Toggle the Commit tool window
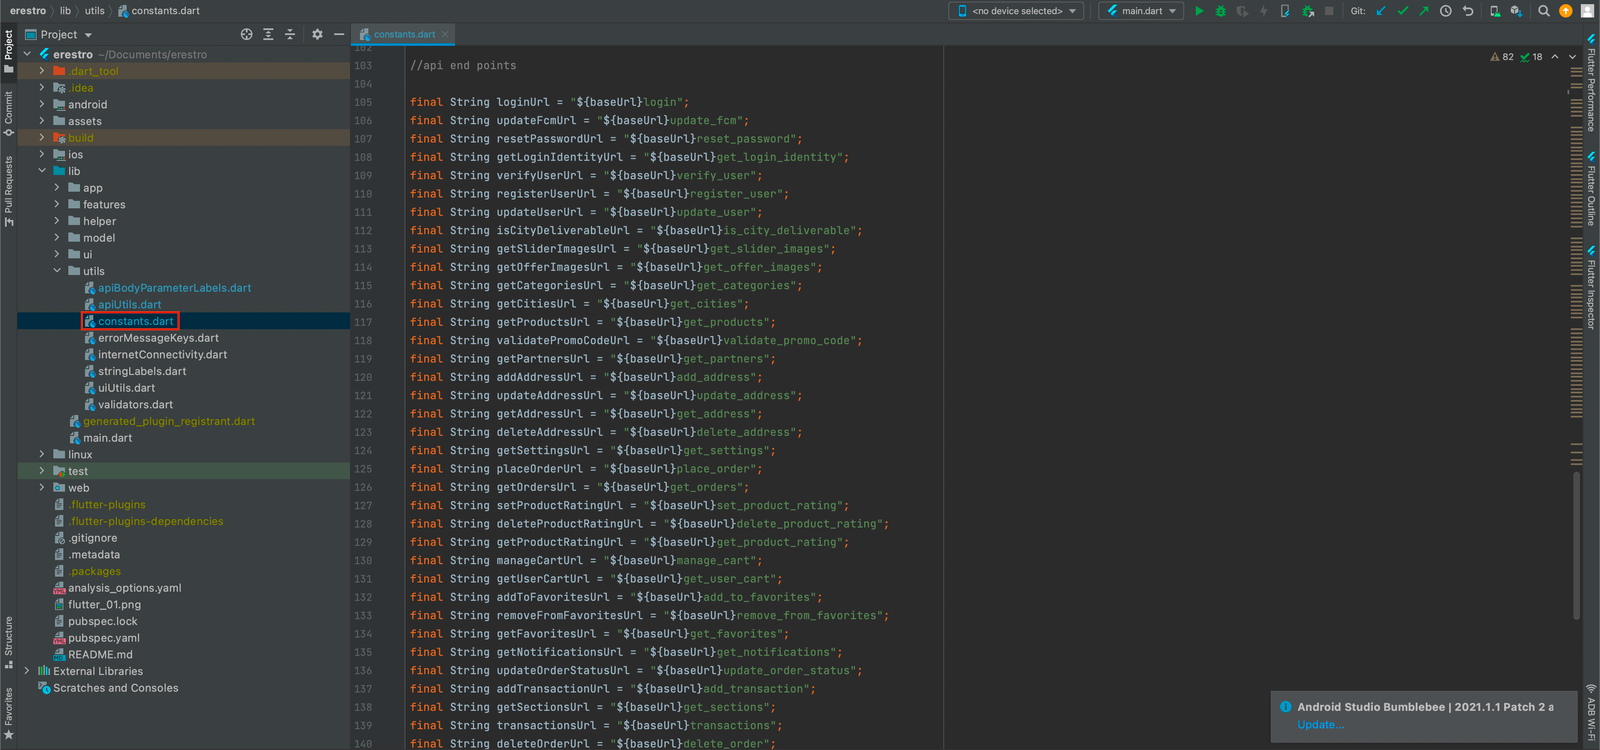Viewport: 1600px width, 750px height. 9,113
